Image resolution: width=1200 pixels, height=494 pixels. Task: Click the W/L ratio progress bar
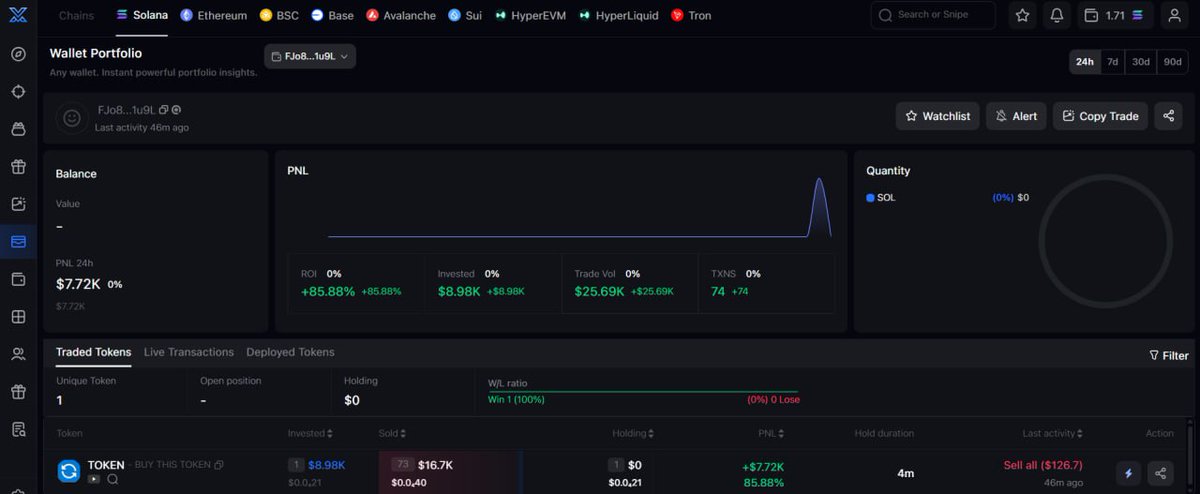click(x=643, y=391)
